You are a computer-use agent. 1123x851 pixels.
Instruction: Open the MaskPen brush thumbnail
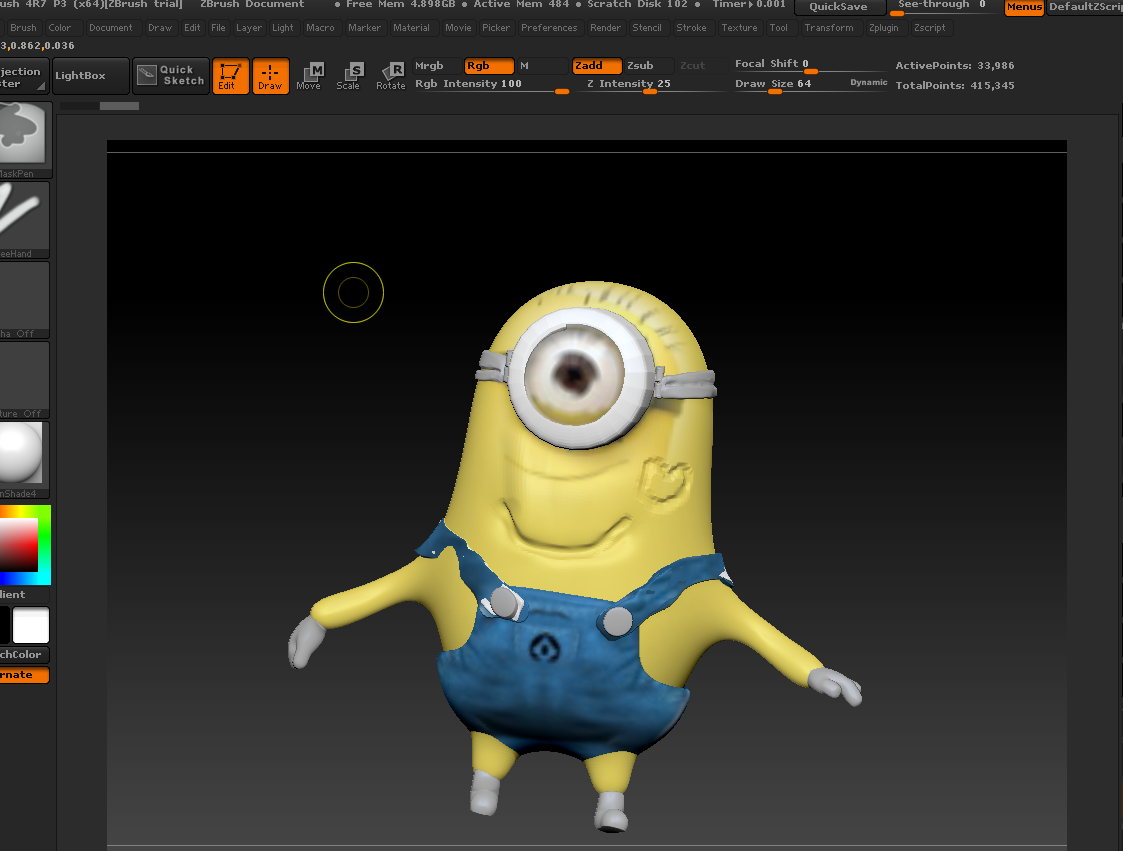pyautogui.click(x=25, y=140)
